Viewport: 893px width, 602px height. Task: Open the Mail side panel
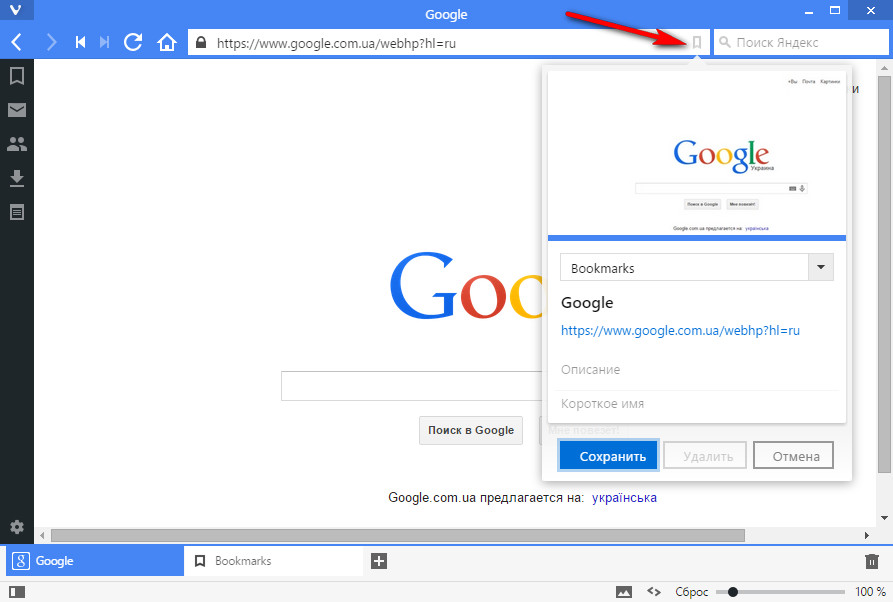(x=17, y=110)
